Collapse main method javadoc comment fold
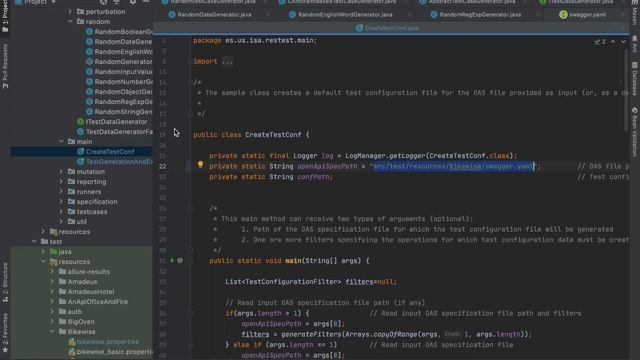This screenshot has width=640, height=360. pyautogui.click(x=190, y=208)
